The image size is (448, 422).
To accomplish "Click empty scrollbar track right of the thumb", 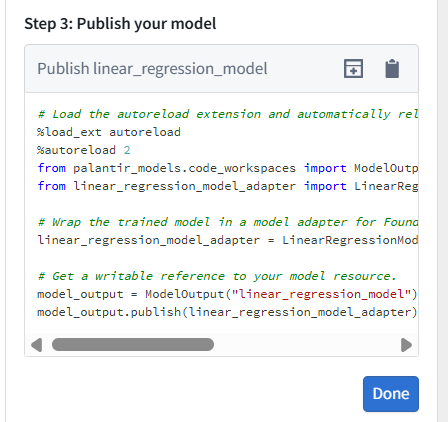I will tap(307, 345).
